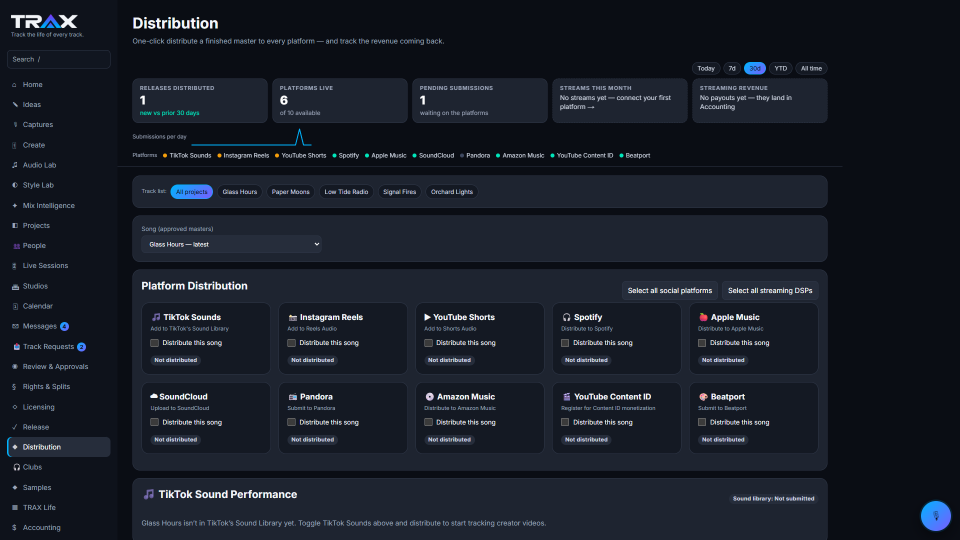Check Distribute this song for Pandora
This screenshot has width=960, height=540.
pos(291,422)
